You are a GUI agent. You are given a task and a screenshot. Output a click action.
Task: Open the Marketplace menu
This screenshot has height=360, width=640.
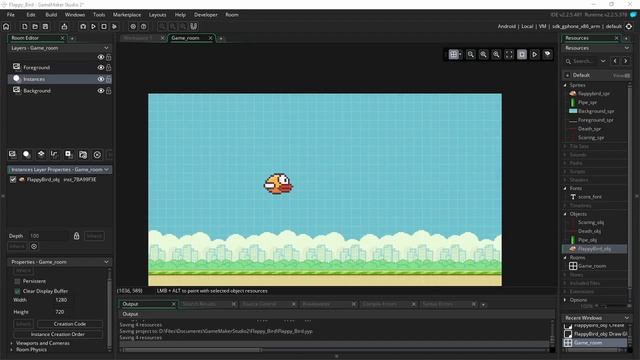pos(127,15)
